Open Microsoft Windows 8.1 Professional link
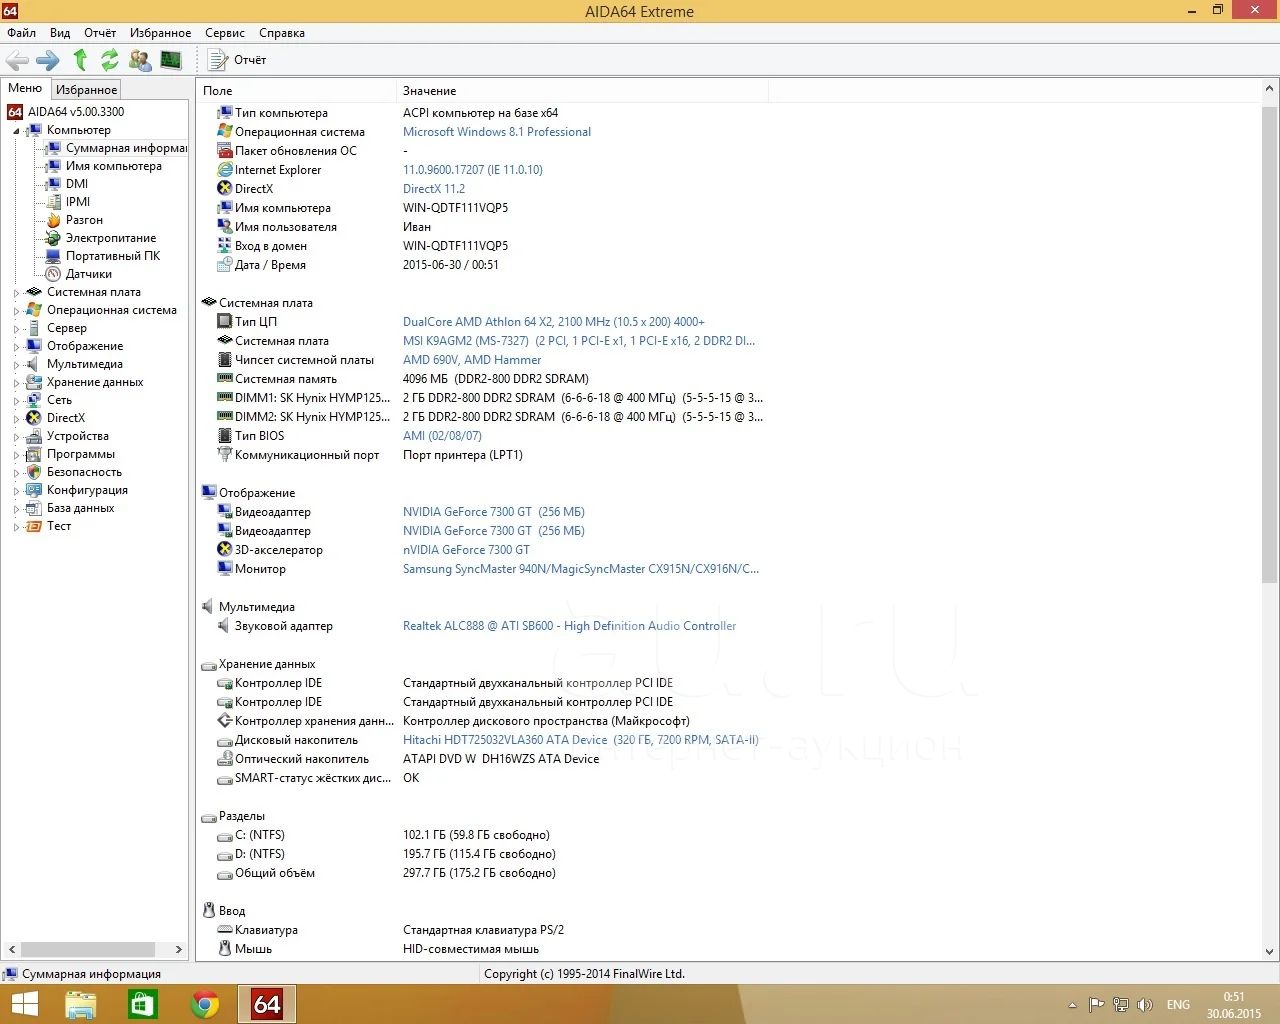The height and width of the screenshot is (1024, 1280). coord(497,132)
